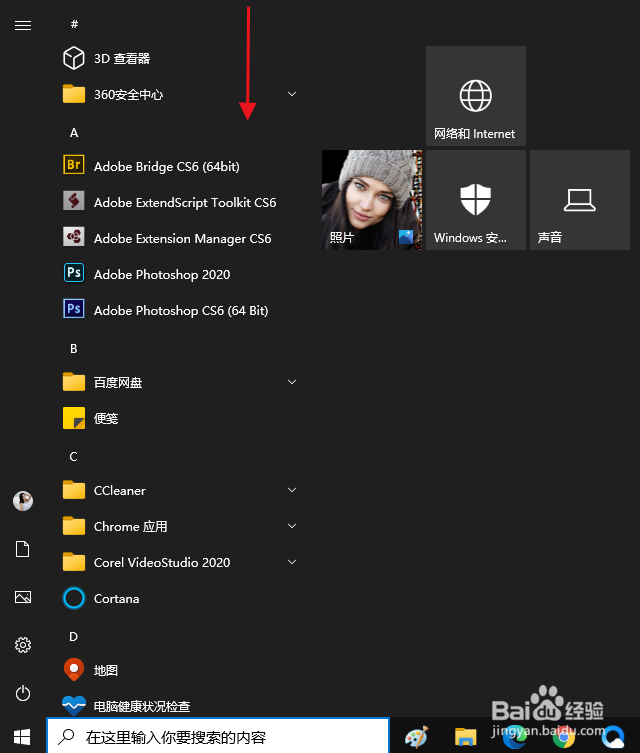Select the 3D 查看器 label

[122, 59]
